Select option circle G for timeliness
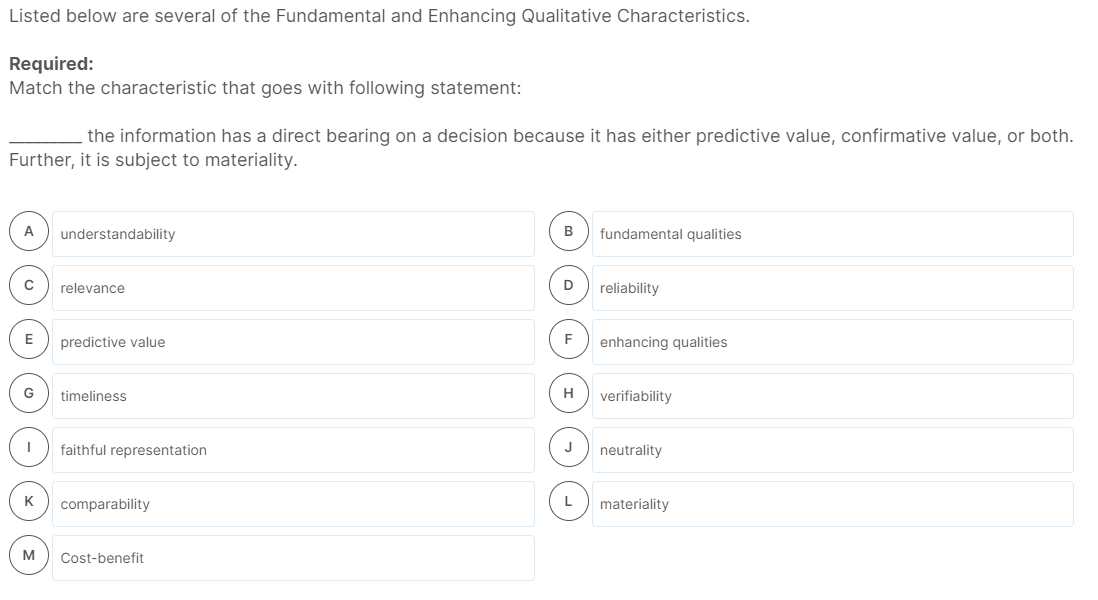The height and width of the screenshot is (600, 1098). pyautogui.click(x=27, y=395)
